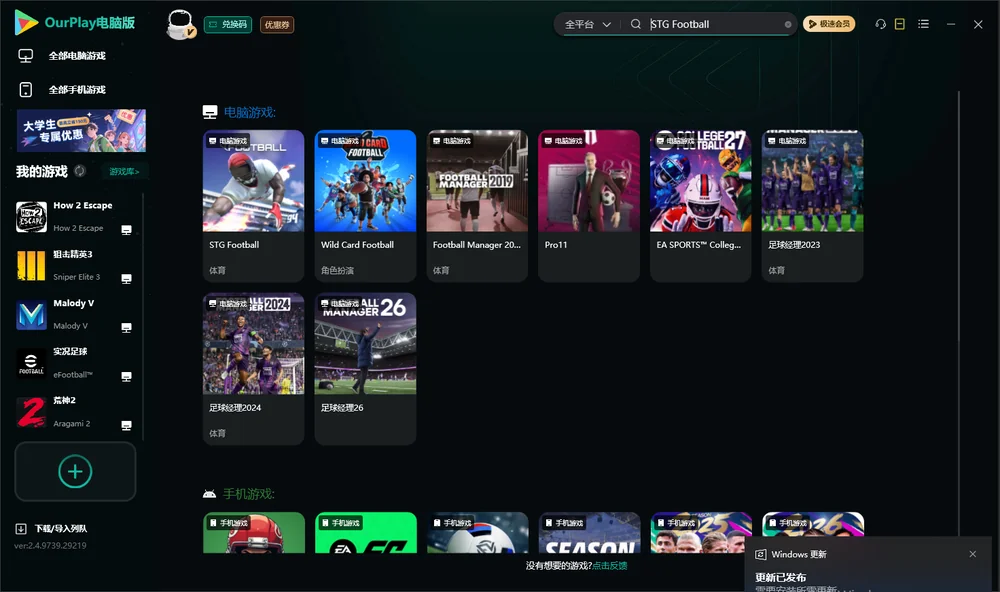Screen dimensions: 1000x592
Task: Open the STG Football game card
Action: pos(253,205)
